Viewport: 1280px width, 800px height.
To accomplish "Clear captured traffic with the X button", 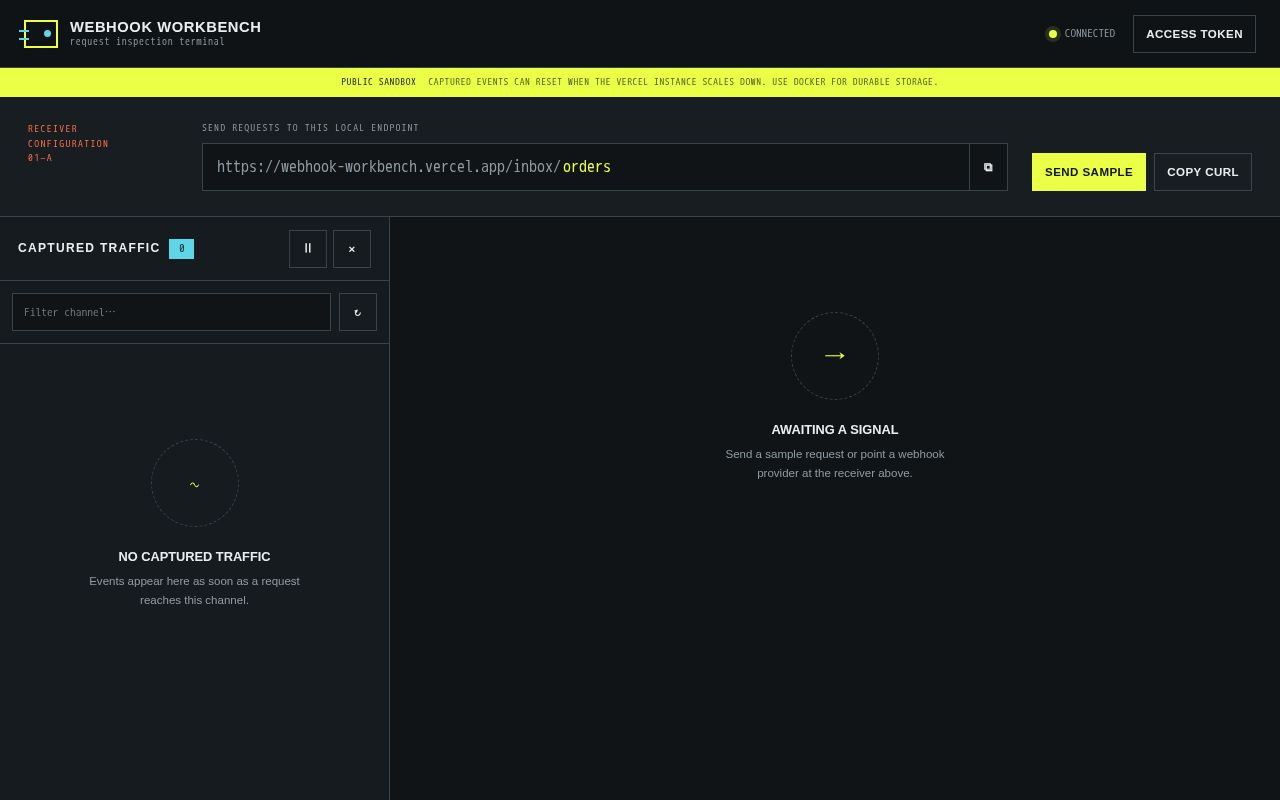I will (x=352, y=249).
